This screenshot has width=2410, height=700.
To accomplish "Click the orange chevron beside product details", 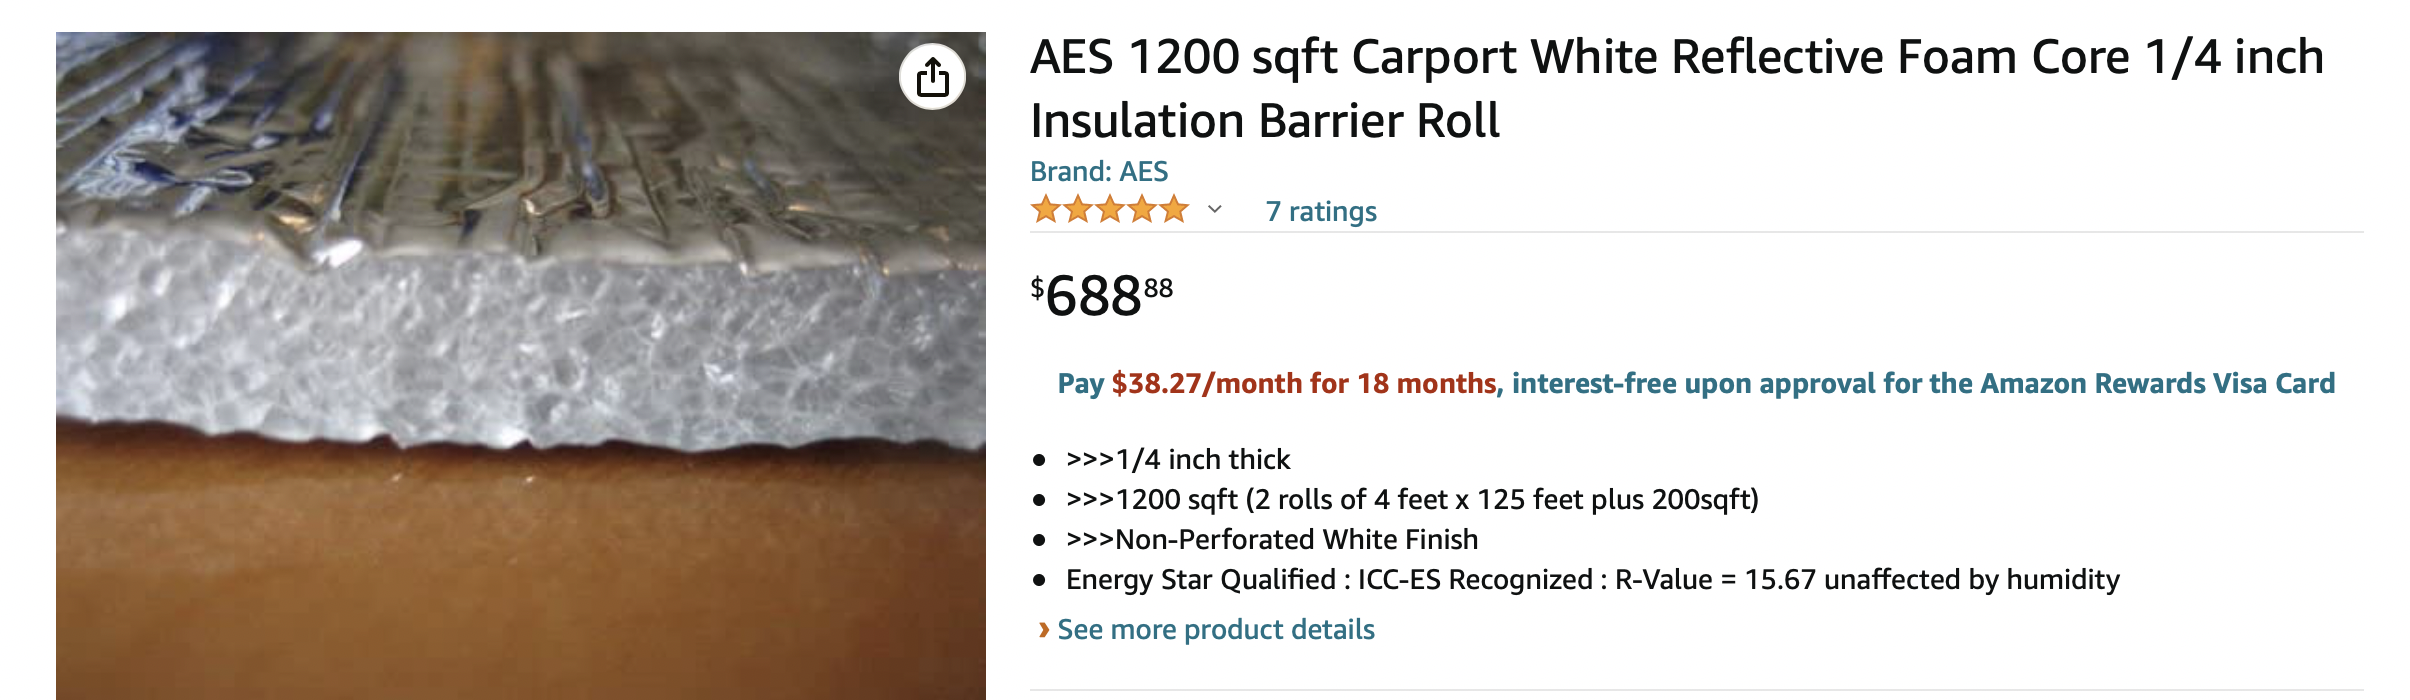I will pos(1043,630).
